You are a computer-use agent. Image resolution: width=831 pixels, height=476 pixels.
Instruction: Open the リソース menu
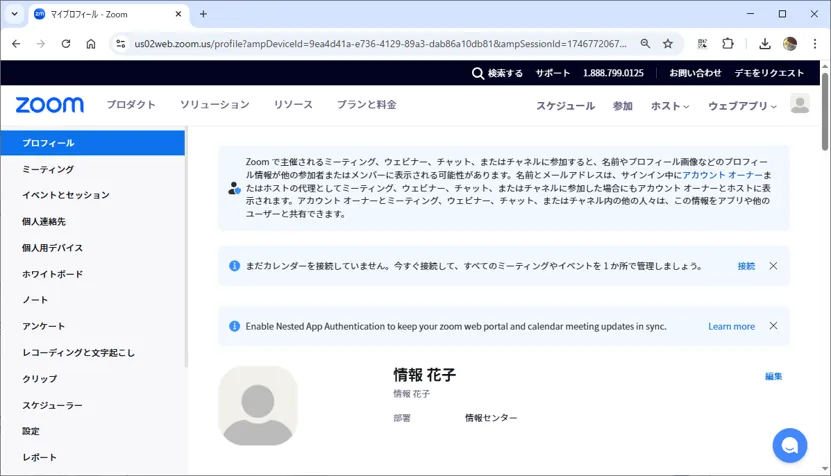click(293, 104)
